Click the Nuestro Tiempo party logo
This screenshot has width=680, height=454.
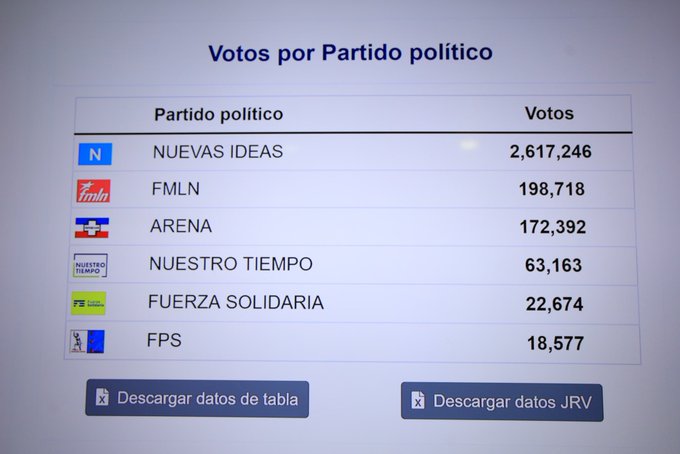(x=90, y=266)
